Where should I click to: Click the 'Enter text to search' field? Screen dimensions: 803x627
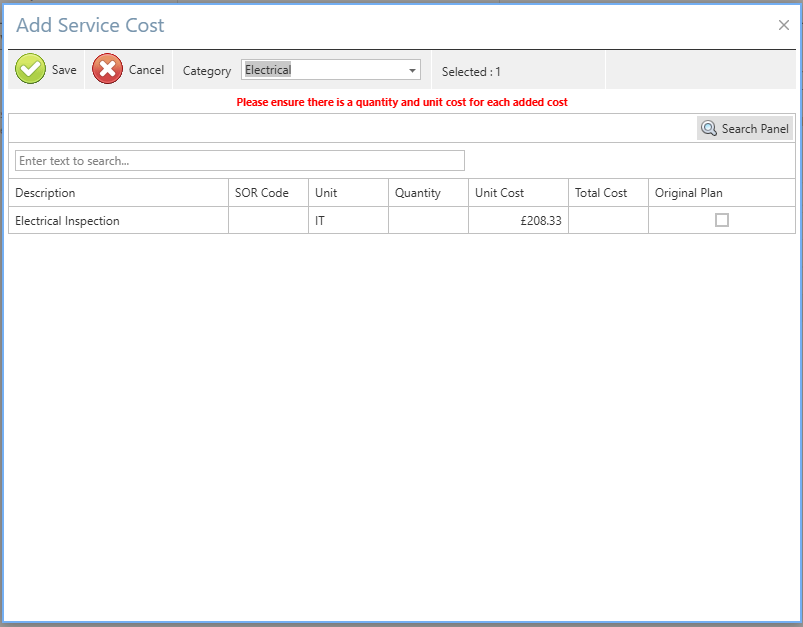point(240,160)
